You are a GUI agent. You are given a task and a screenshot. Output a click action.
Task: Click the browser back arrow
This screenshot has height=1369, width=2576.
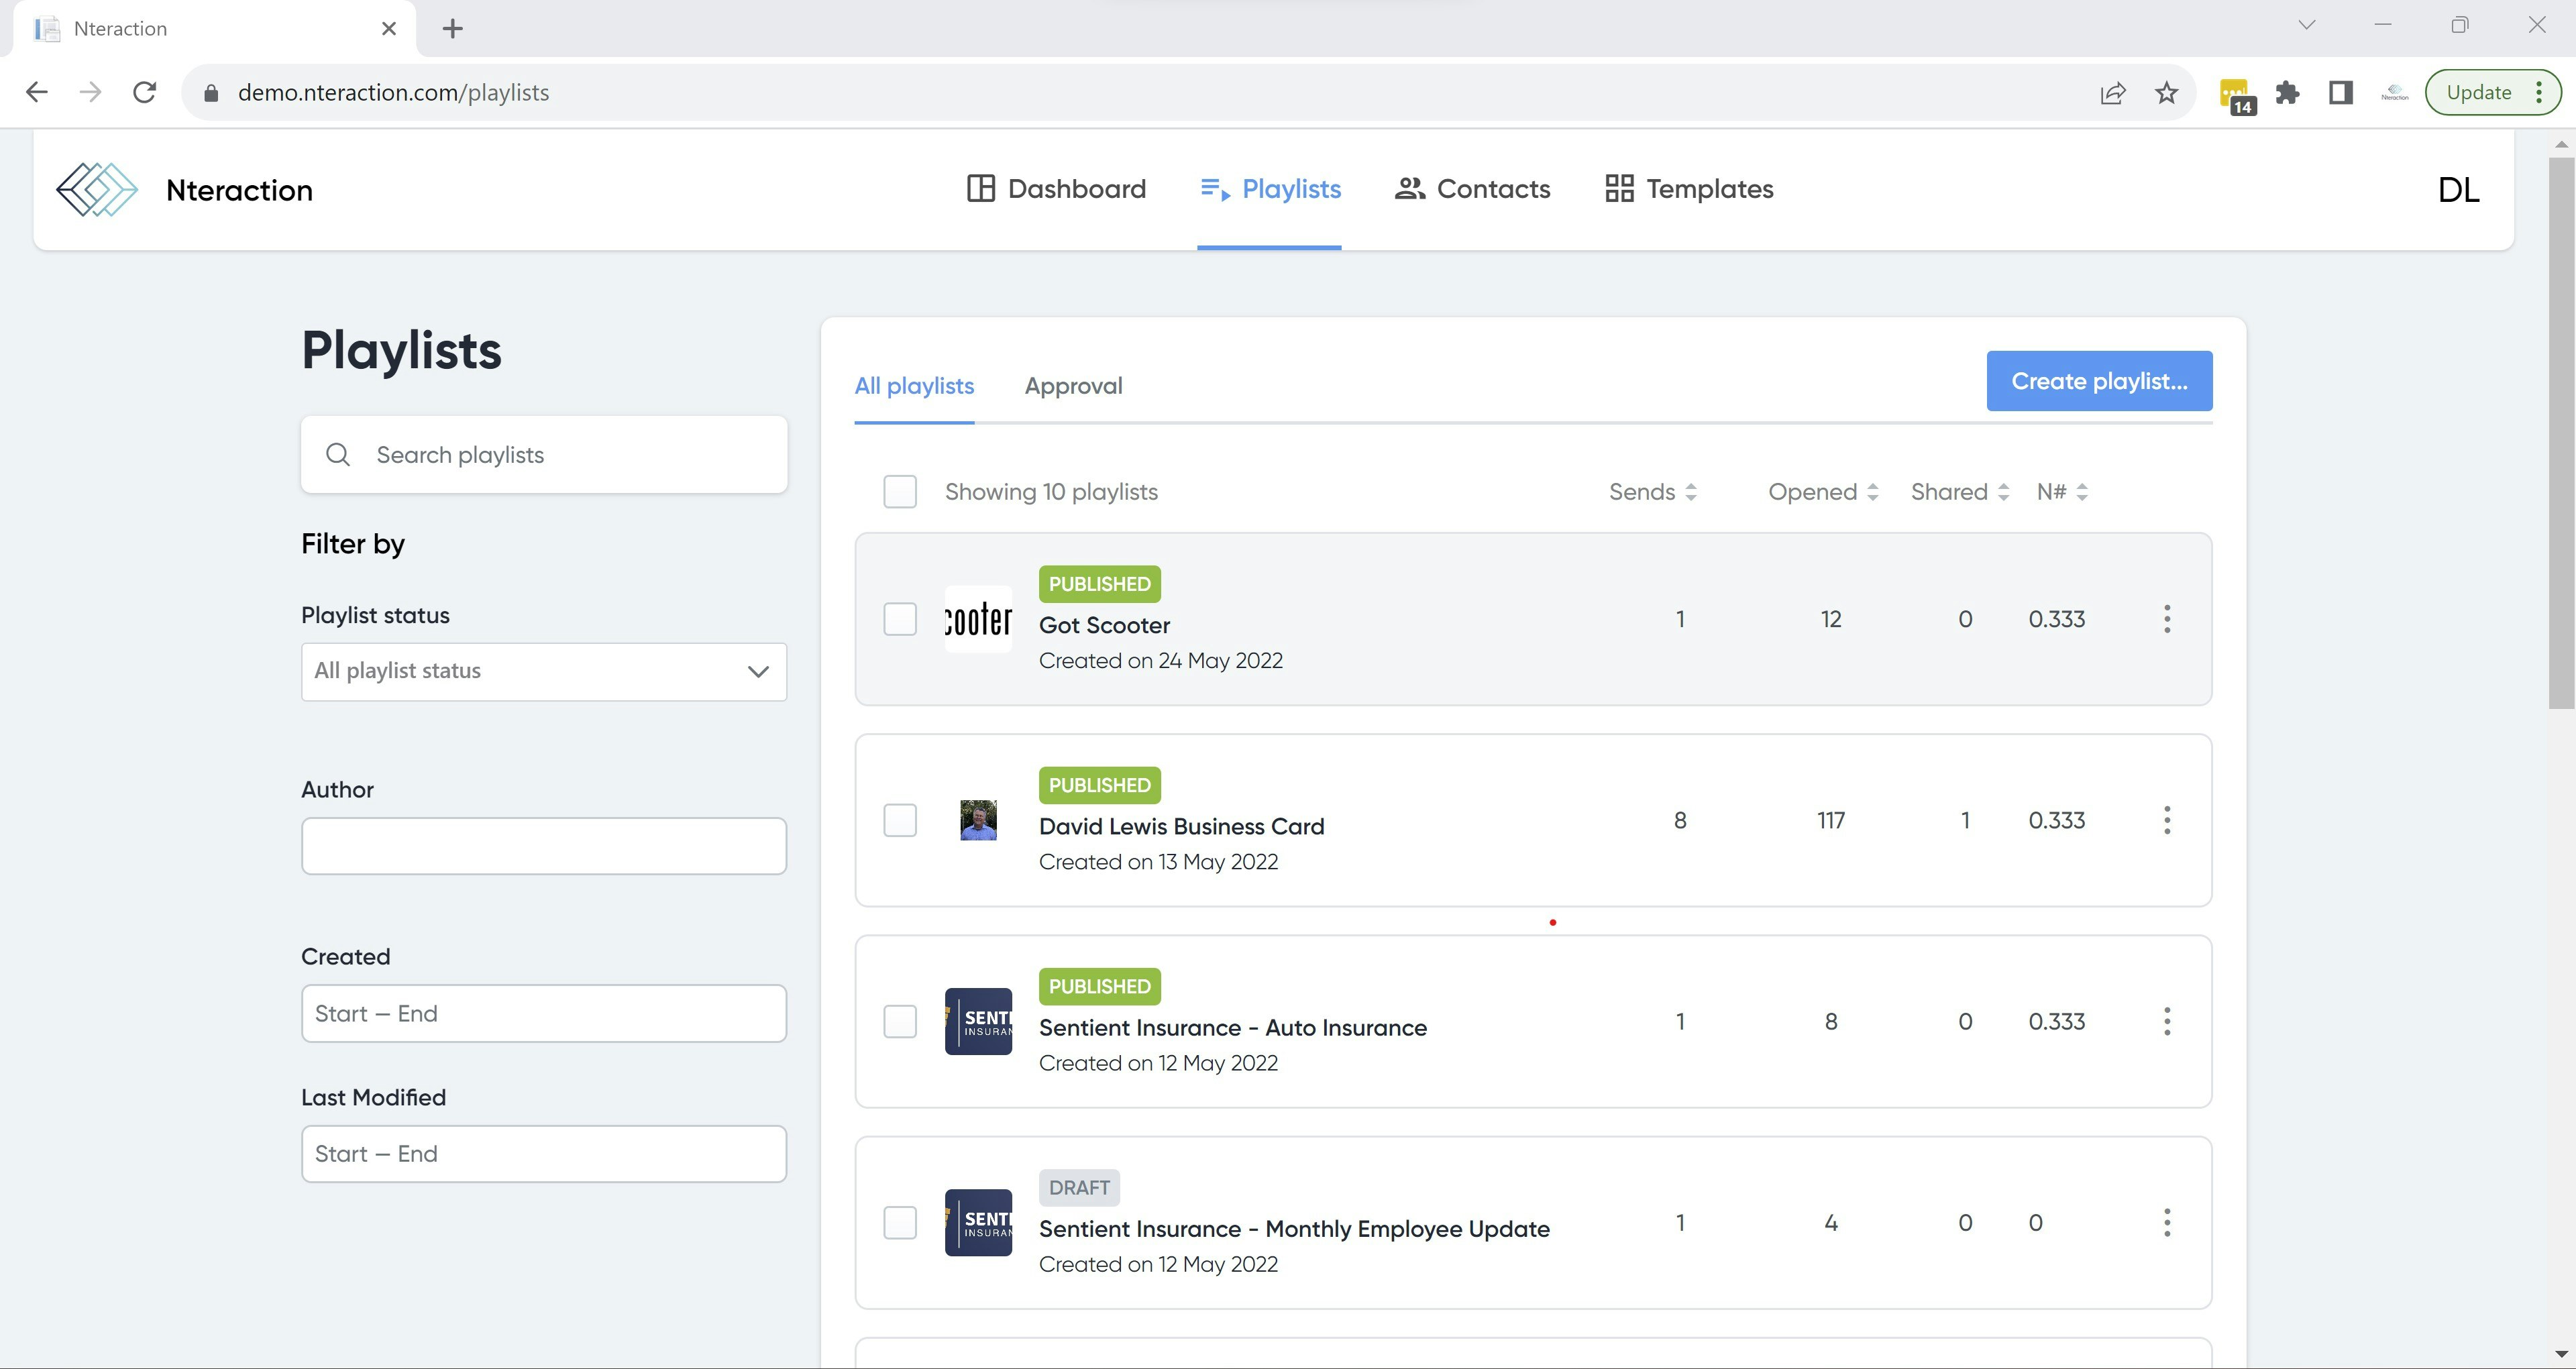(37, 93)
